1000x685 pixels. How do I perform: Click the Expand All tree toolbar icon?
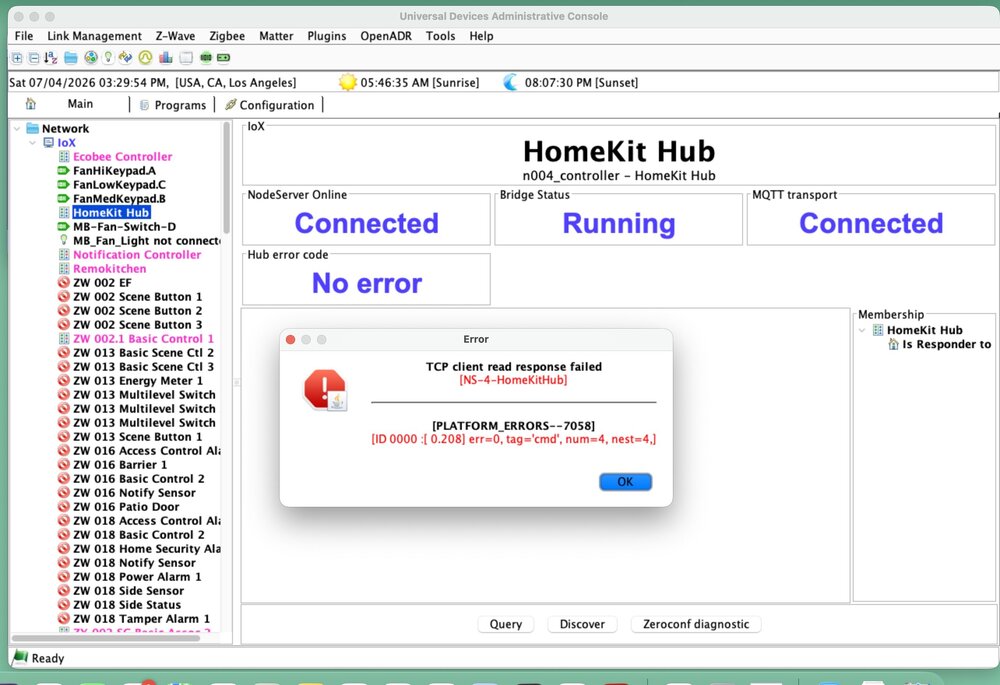click(x=17, y=58)
